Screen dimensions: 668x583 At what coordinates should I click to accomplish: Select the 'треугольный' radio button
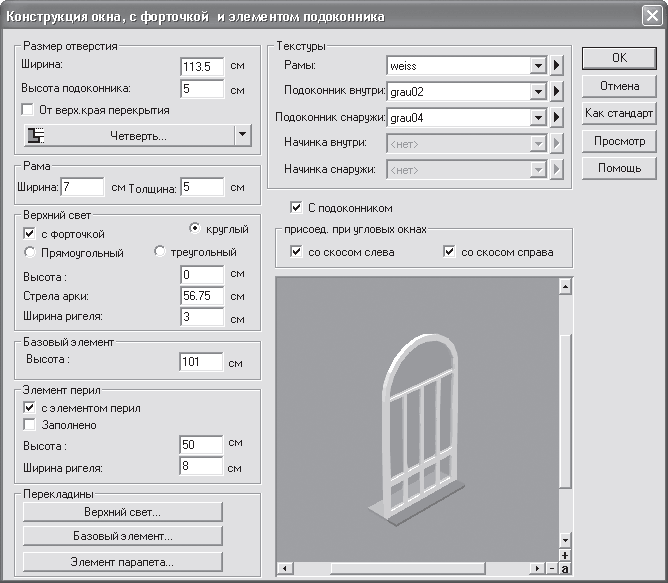[159, 251]
